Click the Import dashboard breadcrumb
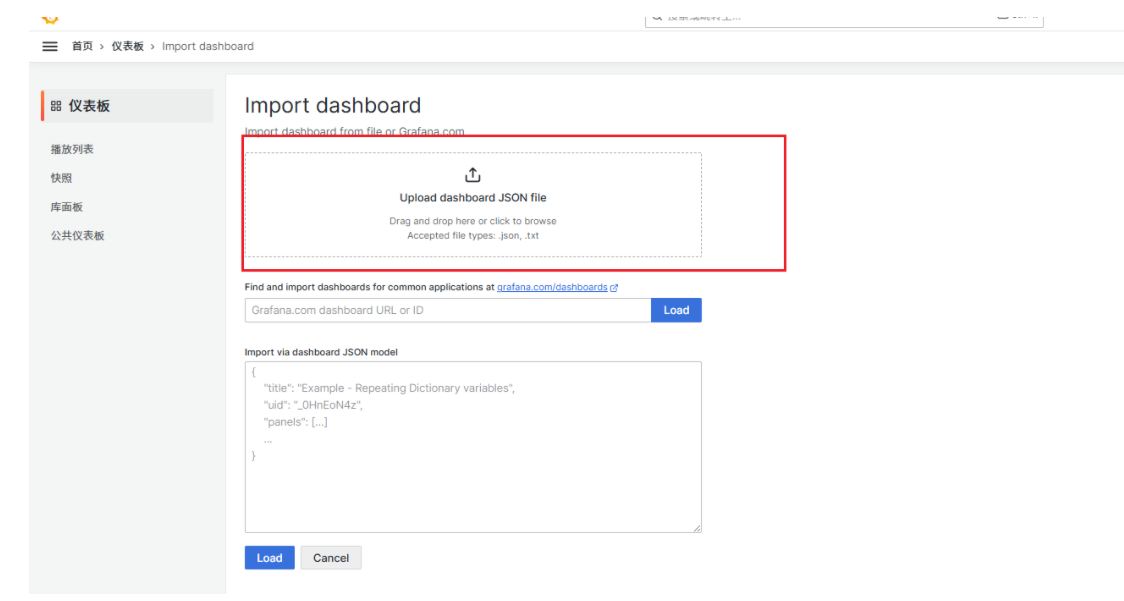The image size is (1124, 601). tap(208, 47)
